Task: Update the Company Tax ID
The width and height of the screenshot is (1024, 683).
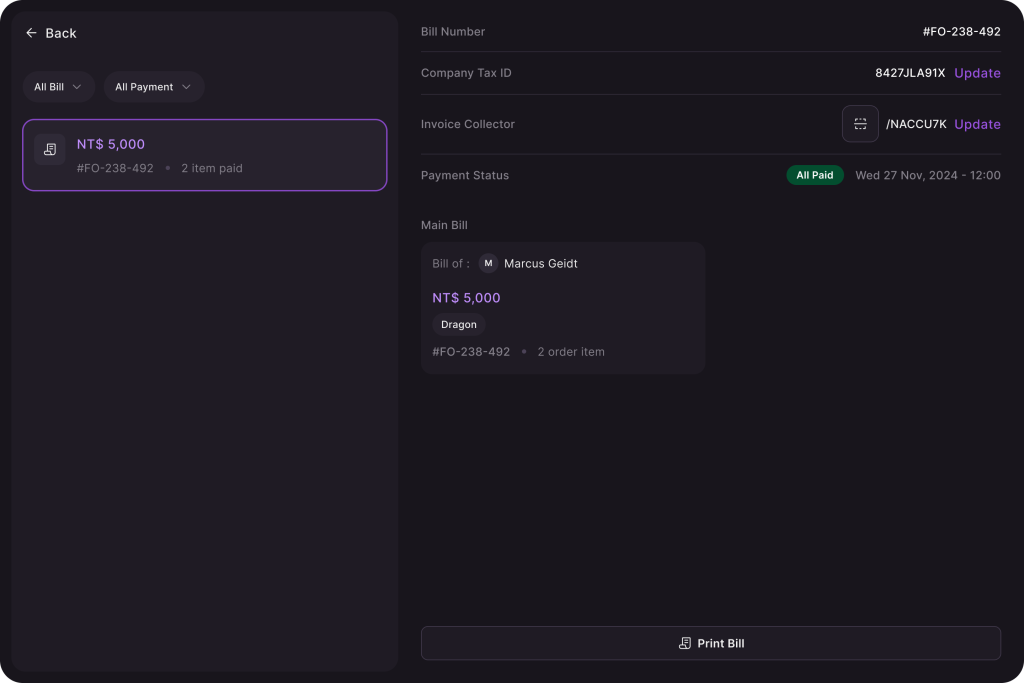Action: (x=977, y=73)
